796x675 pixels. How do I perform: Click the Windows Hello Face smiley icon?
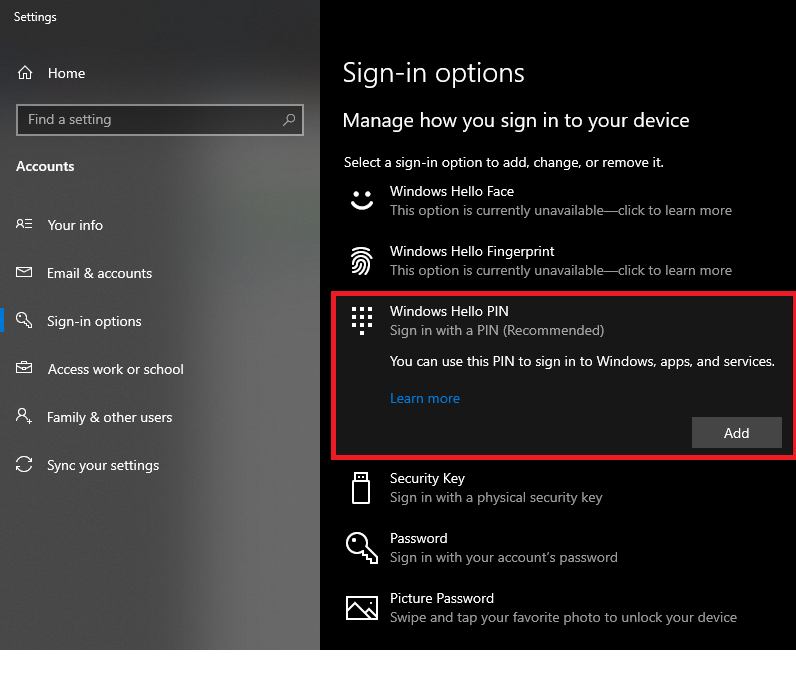click(x=362, y=200)
